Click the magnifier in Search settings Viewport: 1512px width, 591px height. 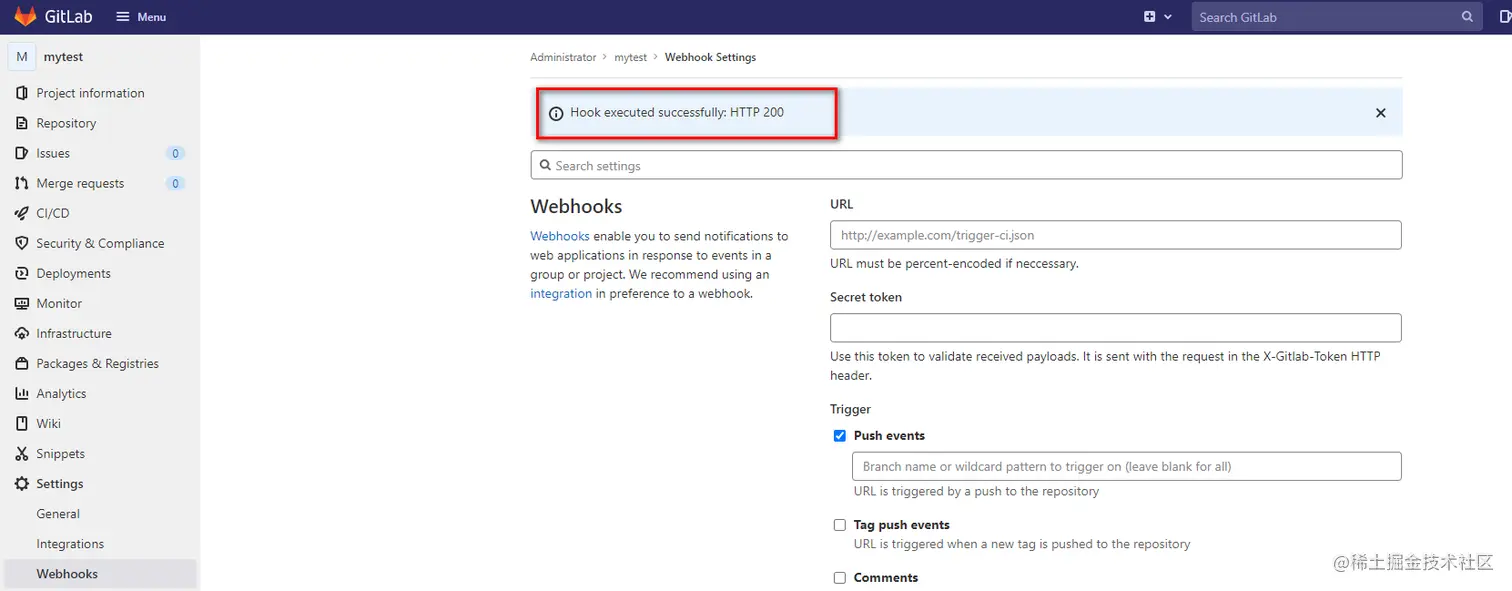545,165
